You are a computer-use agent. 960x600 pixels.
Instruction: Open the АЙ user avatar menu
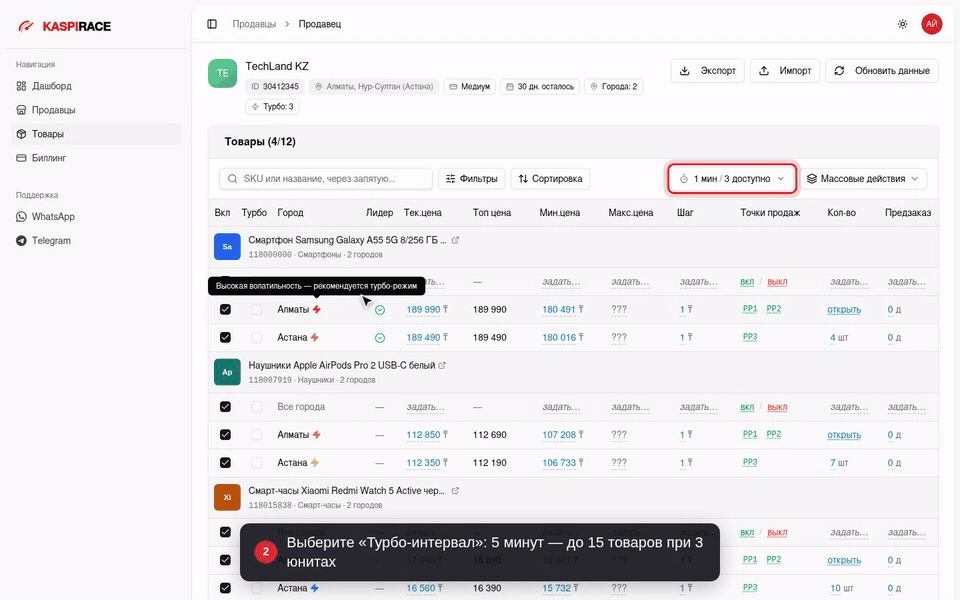pyautogui.click(x=931, y=24)
